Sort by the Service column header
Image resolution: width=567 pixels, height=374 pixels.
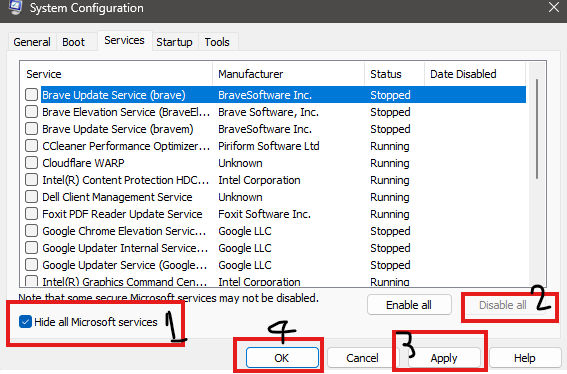point(116,74)
